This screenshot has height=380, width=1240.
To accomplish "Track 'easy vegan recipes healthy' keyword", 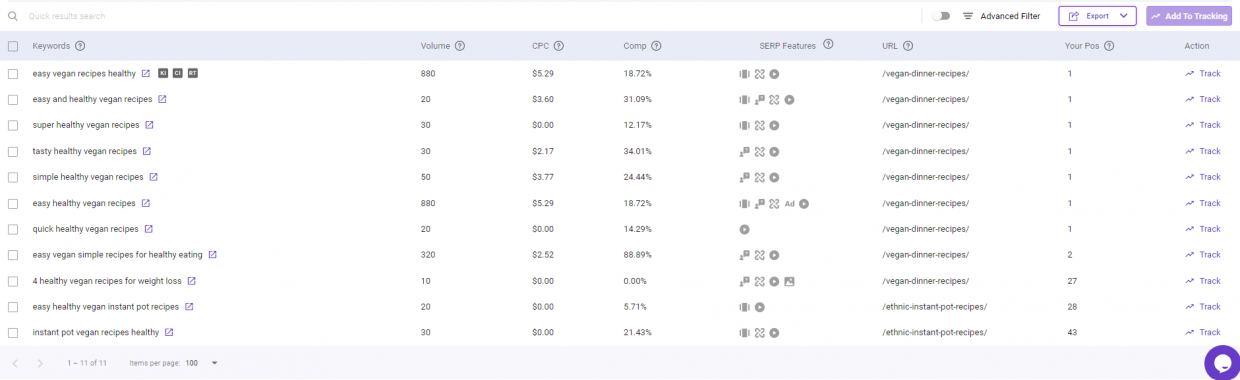I will click(x=1203, y=73).
